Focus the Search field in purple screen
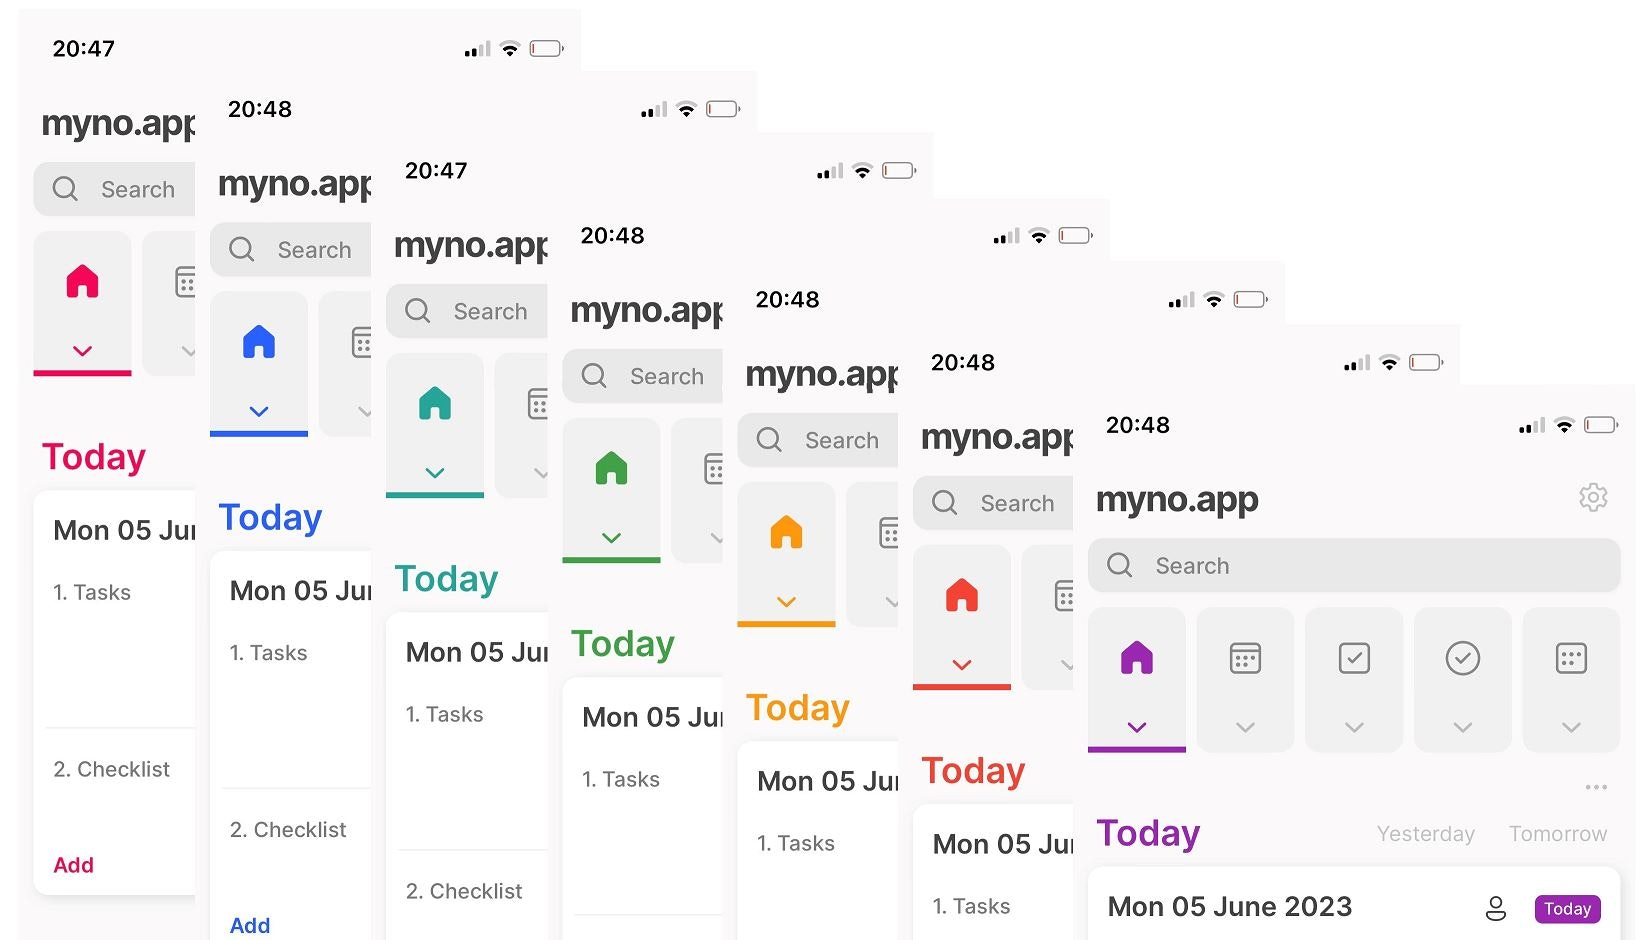Image resolution: width=1645 pixels, height=940 pixels. (x=1354, y=565)
